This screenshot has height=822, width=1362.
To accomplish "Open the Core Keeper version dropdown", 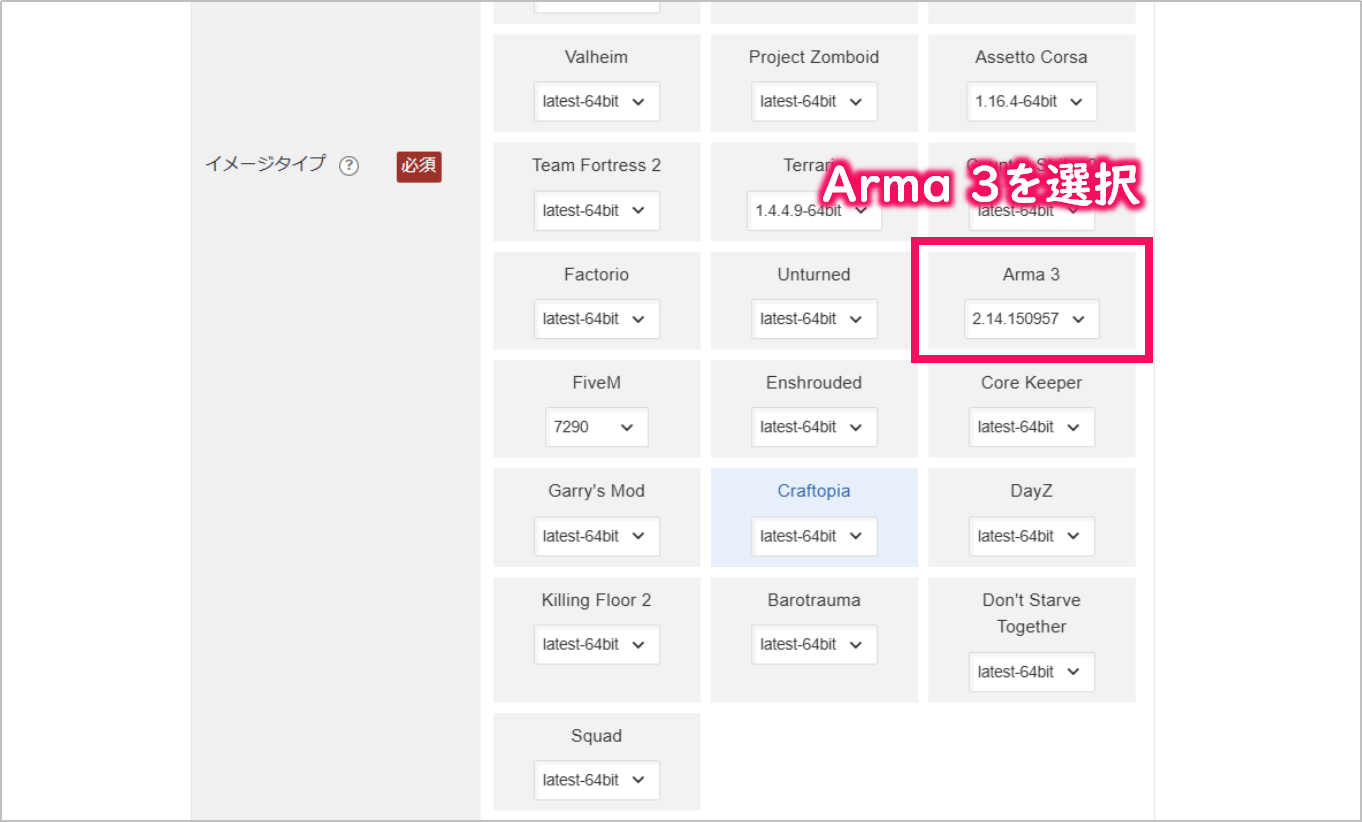I will 1031,427.
